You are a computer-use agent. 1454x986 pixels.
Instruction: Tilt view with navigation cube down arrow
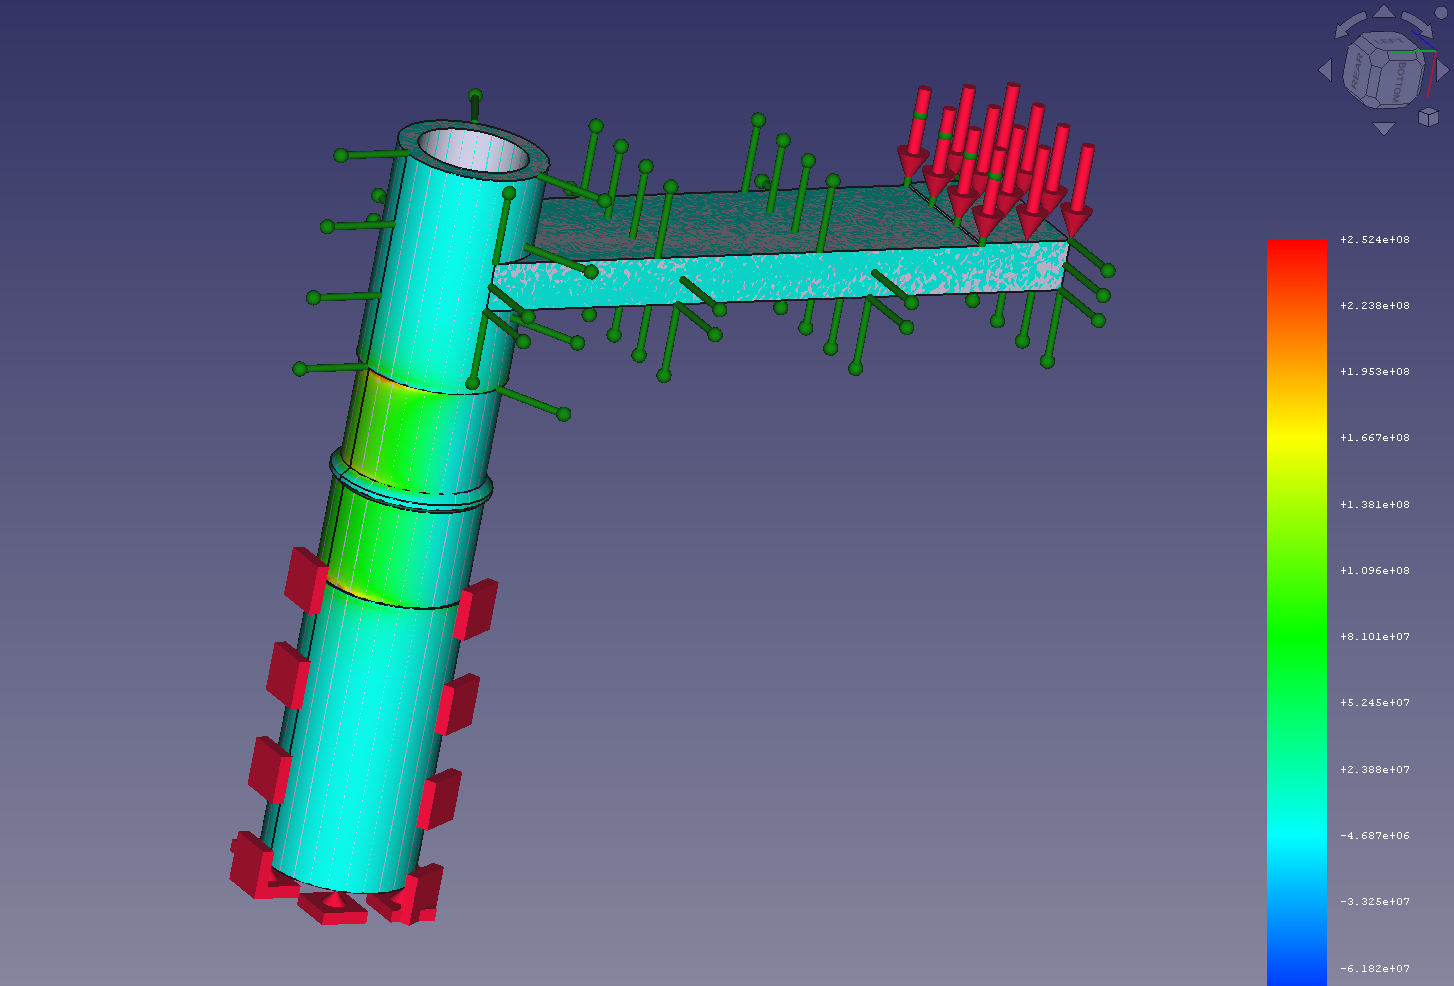[1384, 128]
